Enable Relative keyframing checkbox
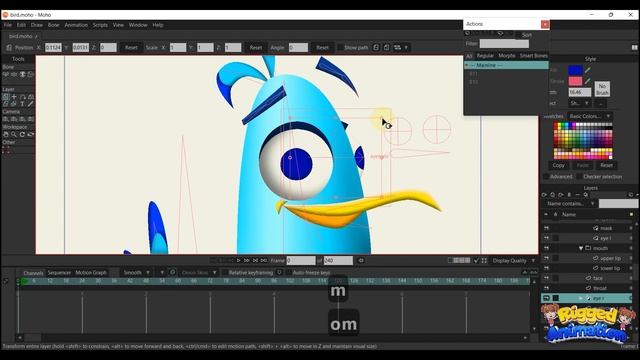This screenshot has height=360, width=640. pyautogui.click(x=224, y=272)
